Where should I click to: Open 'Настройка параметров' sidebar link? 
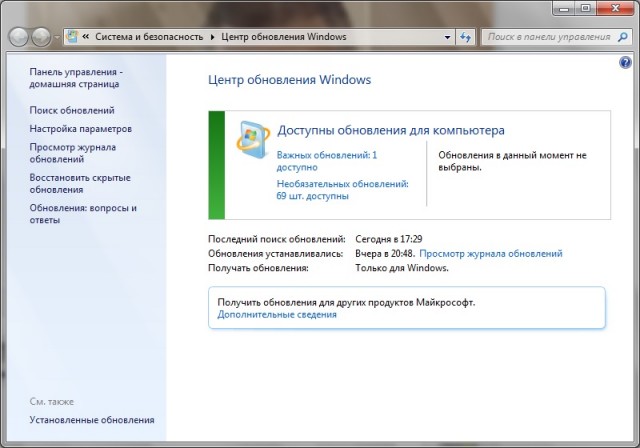click(80, 129)
